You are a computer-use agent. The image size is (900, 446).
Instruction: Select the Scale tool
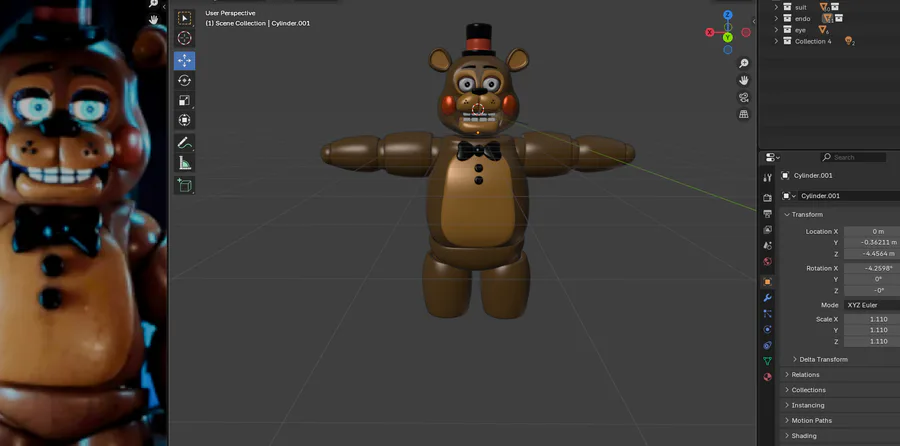184,100
